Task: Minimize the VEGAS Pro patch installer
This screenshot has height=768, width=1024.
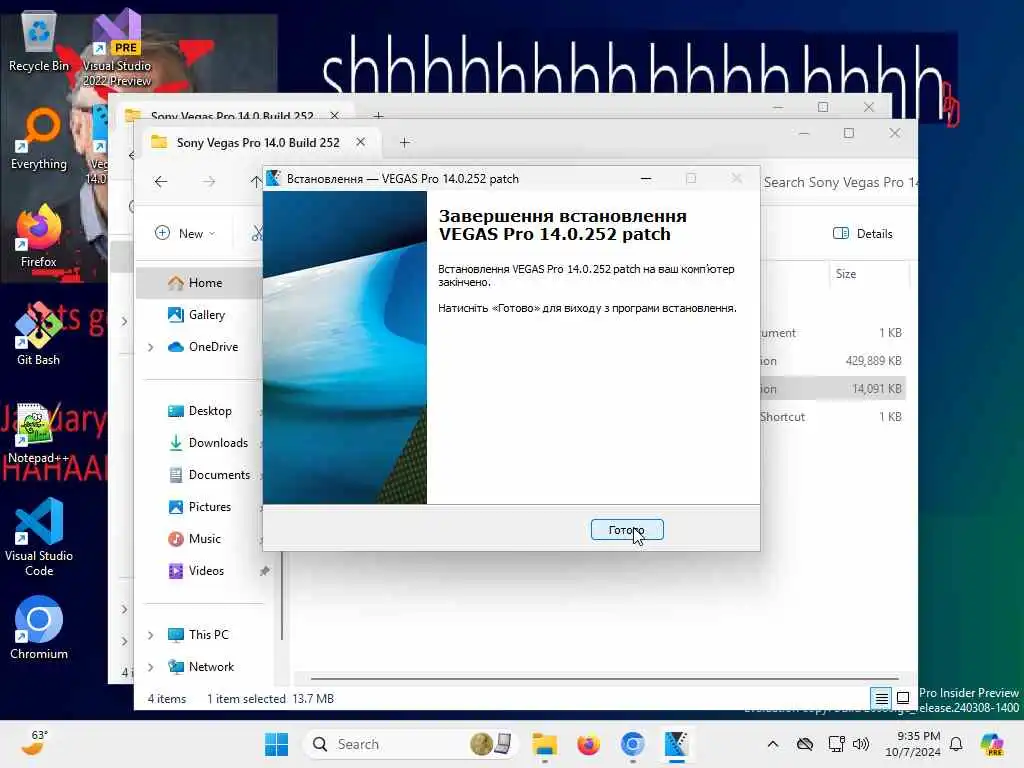Action: pyautogui.click(x=646, y=178)
